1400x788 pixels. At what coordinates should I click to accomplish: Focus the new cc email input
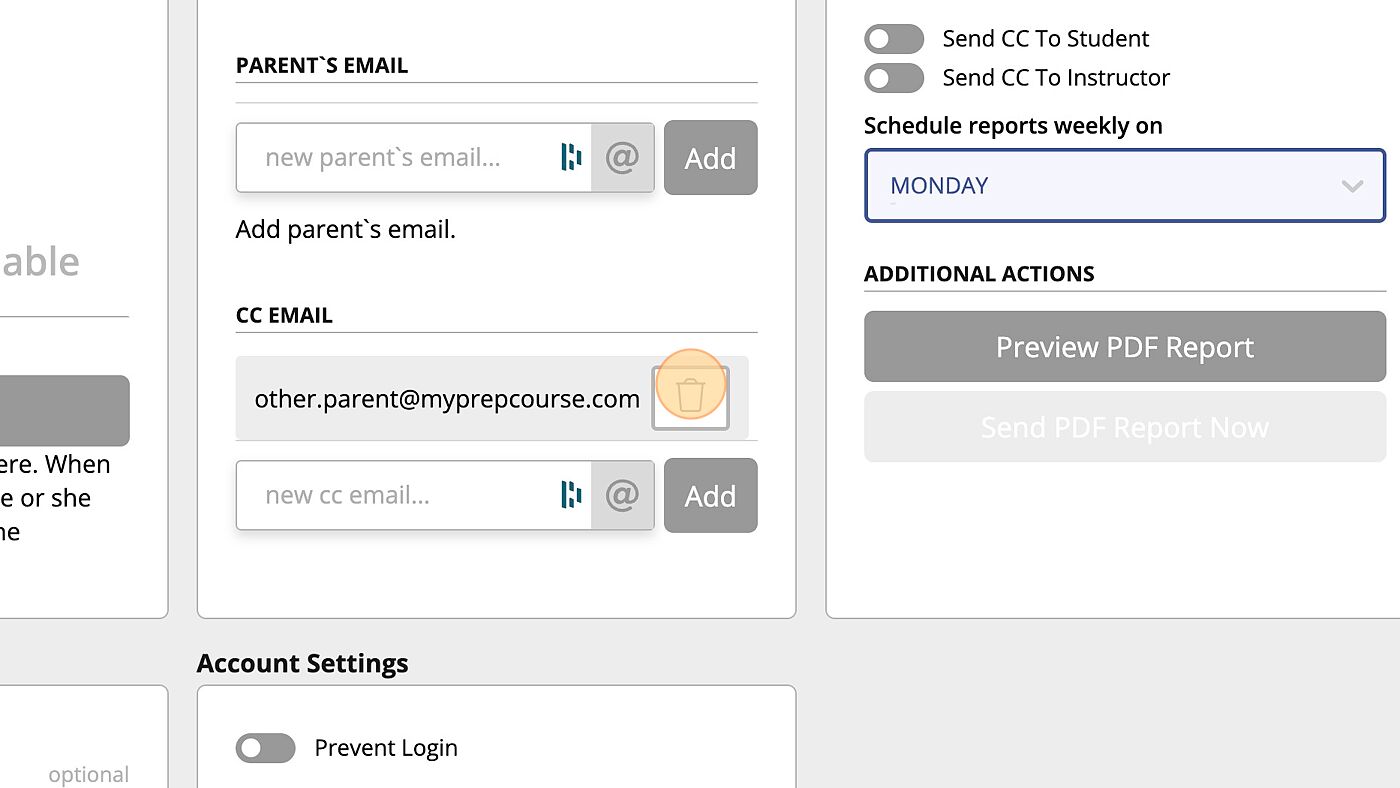click(x=400, y=495)
